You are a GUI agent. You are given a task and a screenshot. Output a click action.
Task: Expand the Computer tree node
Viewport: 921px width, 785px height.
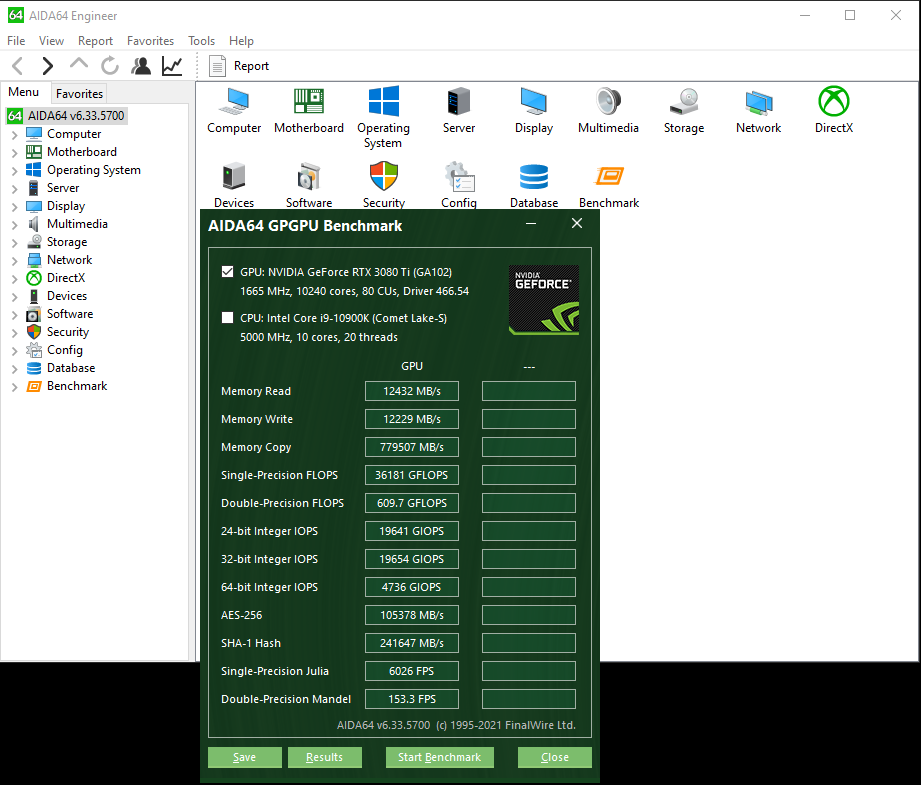pos(15,135)
